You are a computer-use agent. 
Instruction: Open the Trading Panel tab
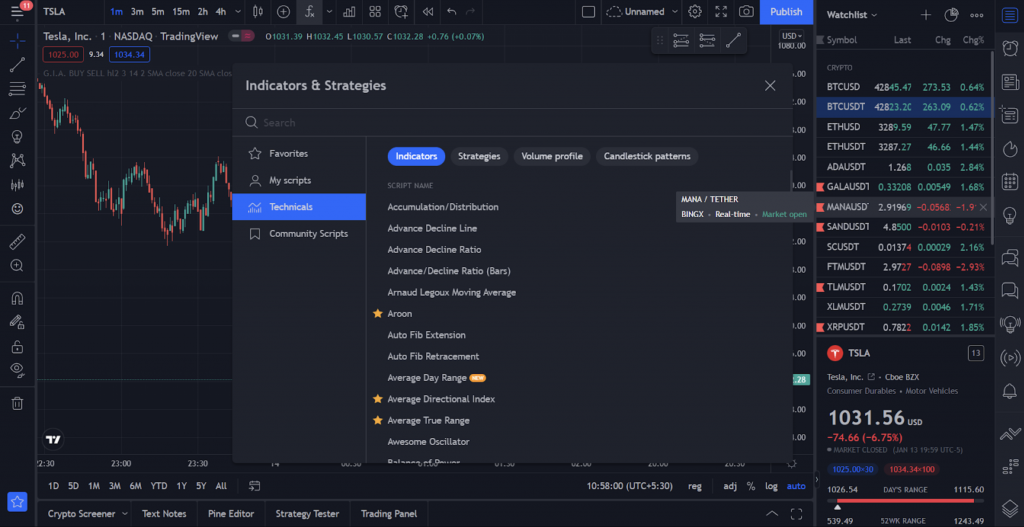(x=388, y=514)
